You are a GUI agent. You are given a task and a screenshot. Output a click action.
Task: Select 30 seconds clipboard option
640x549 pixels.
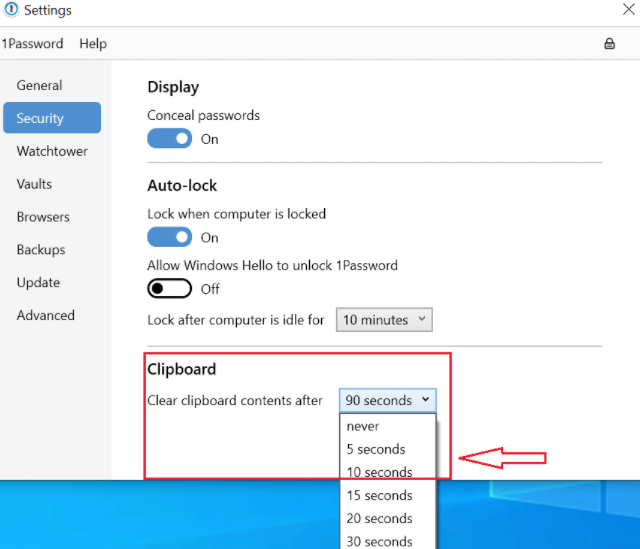click(379, 541)
